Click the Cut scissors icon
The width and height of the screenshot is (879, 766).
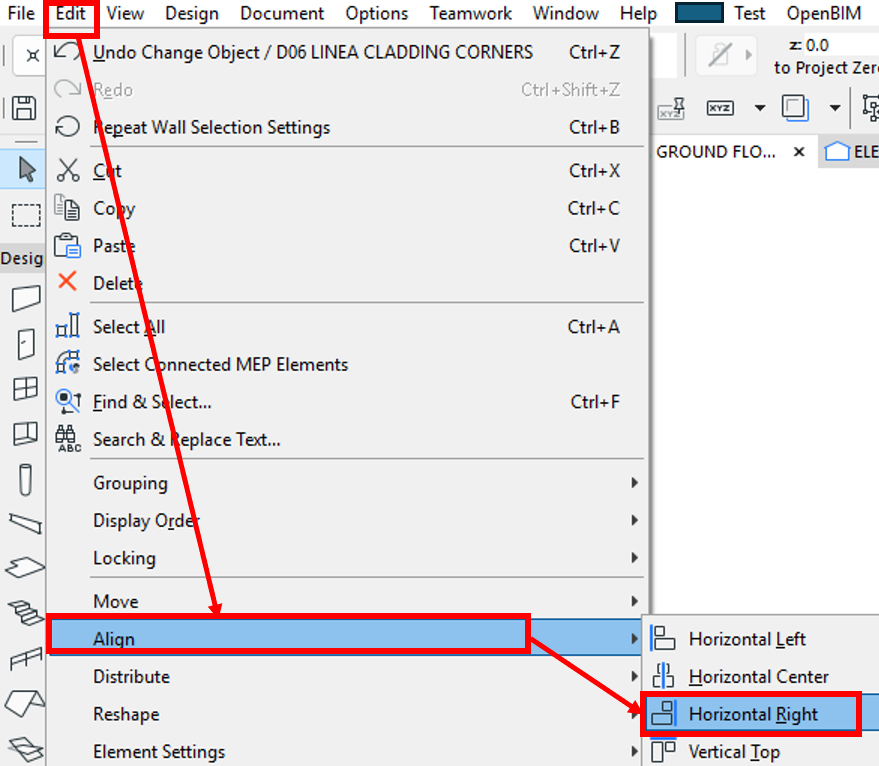68,170
